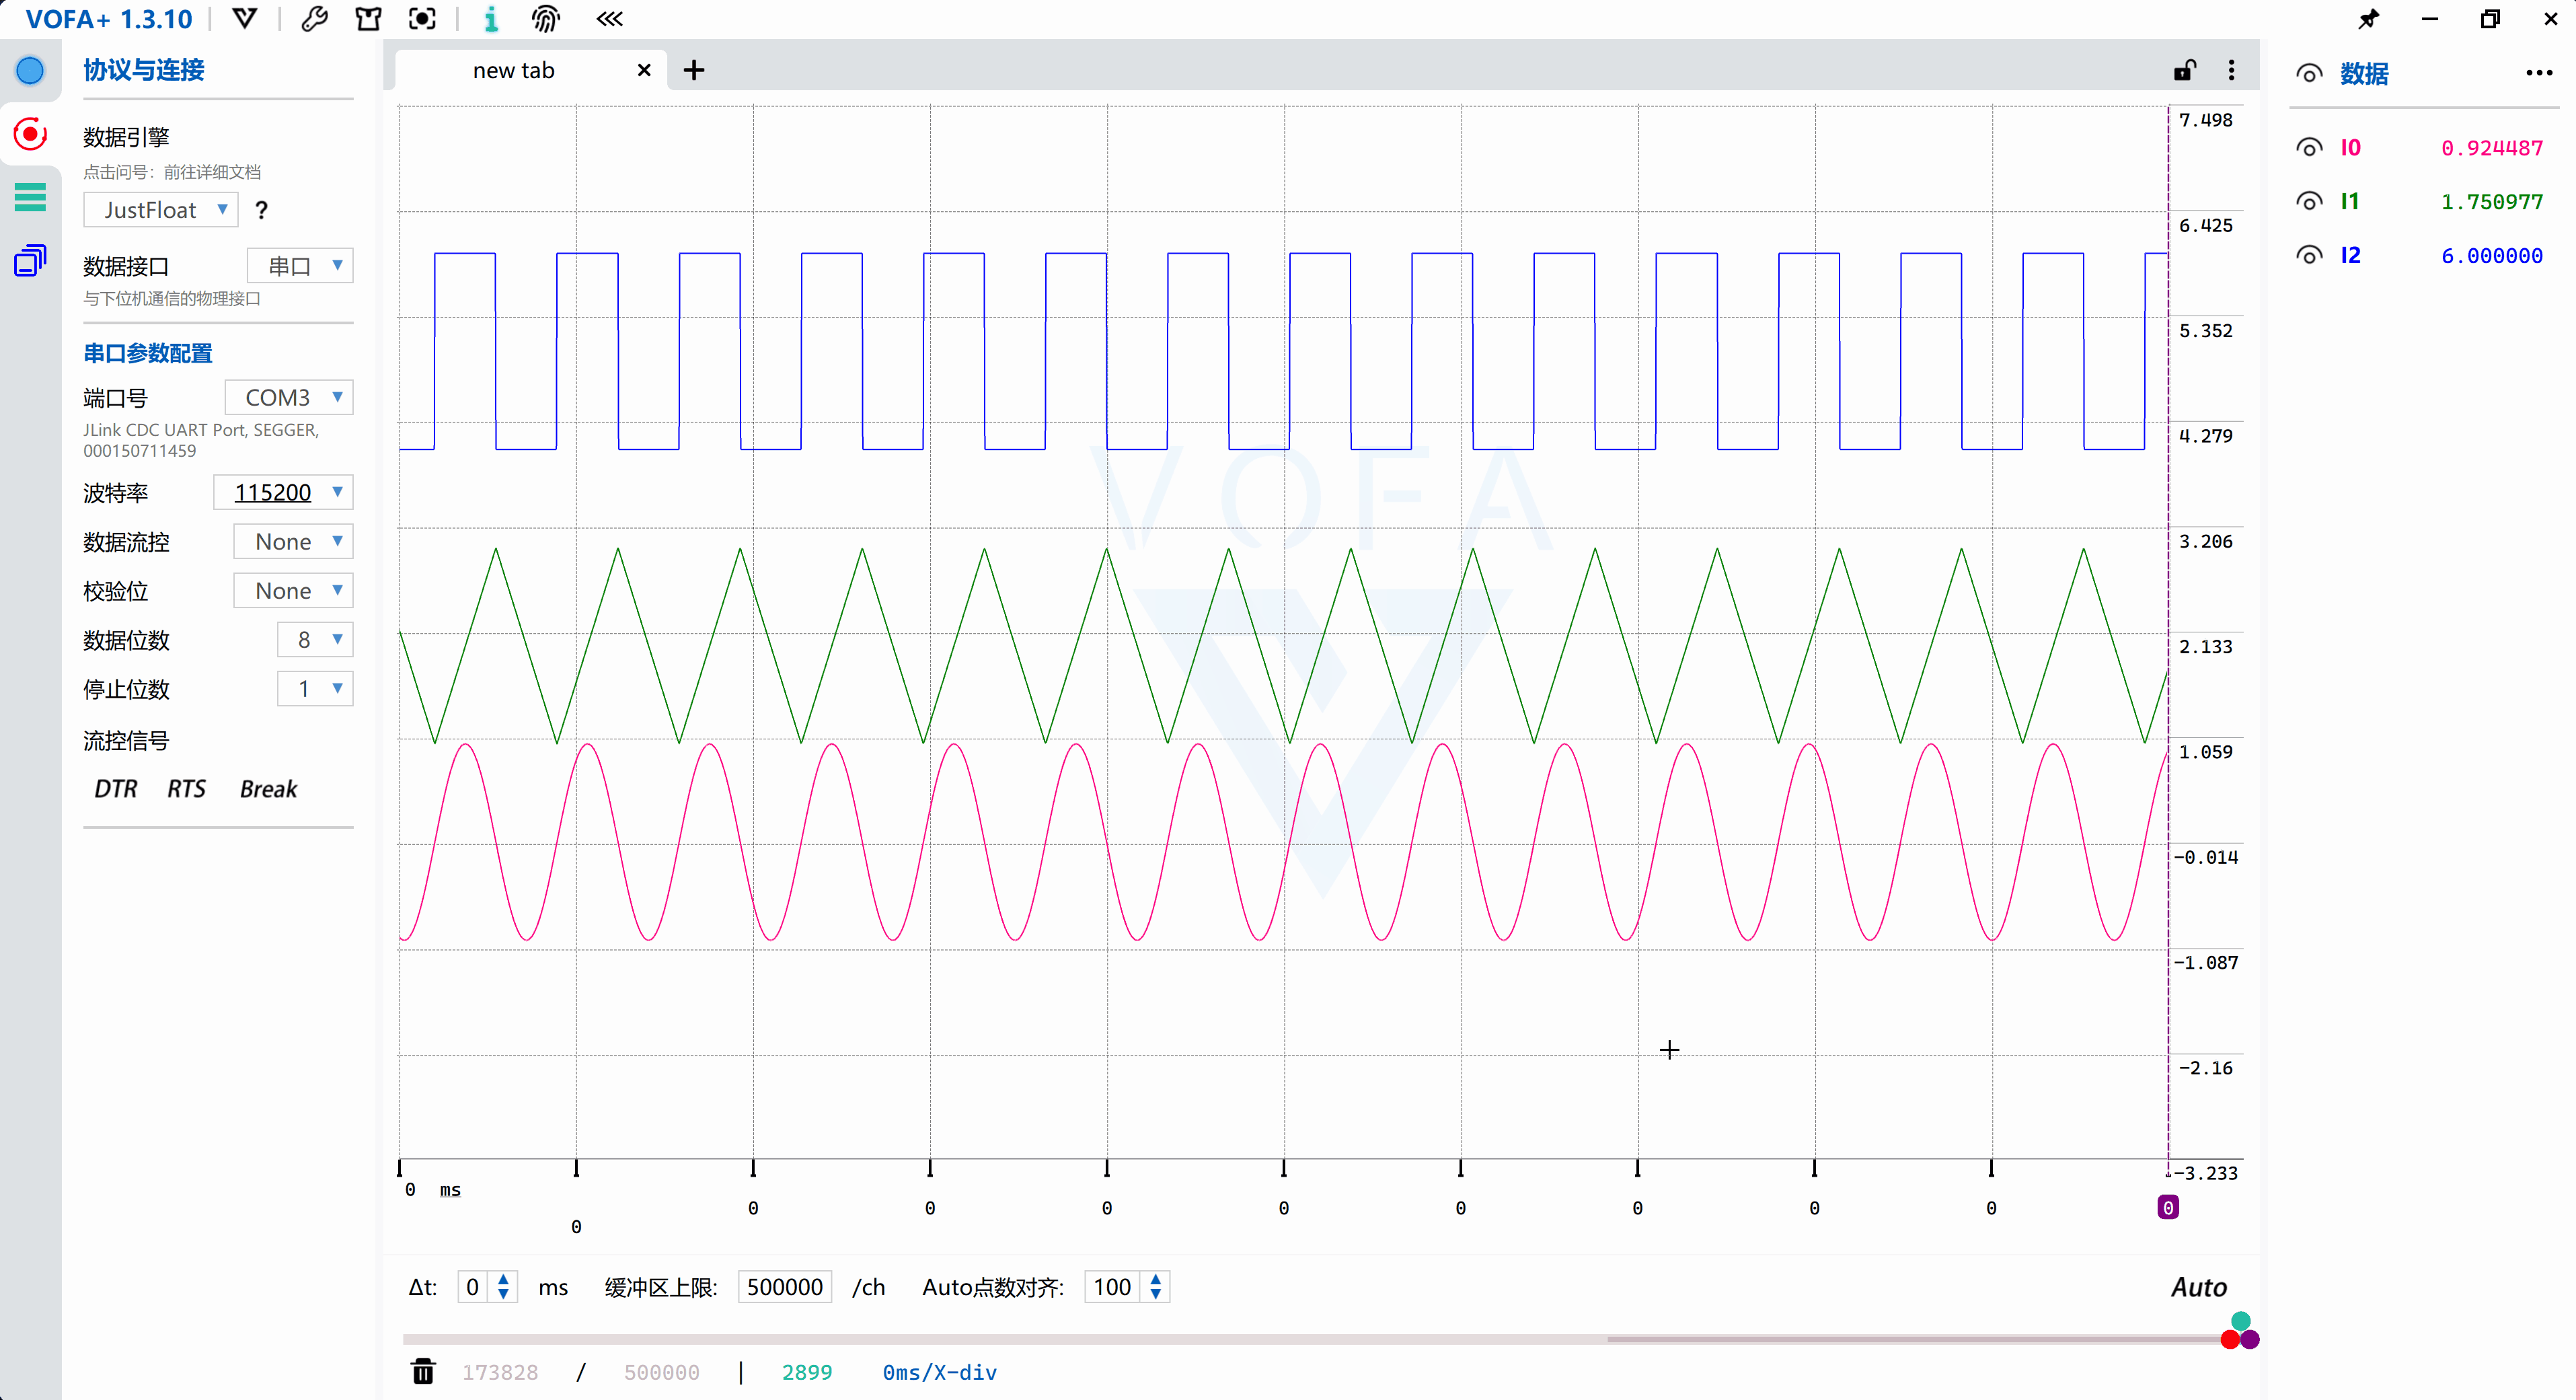Open the red record protocol panel icon

(x=30, y=134)
